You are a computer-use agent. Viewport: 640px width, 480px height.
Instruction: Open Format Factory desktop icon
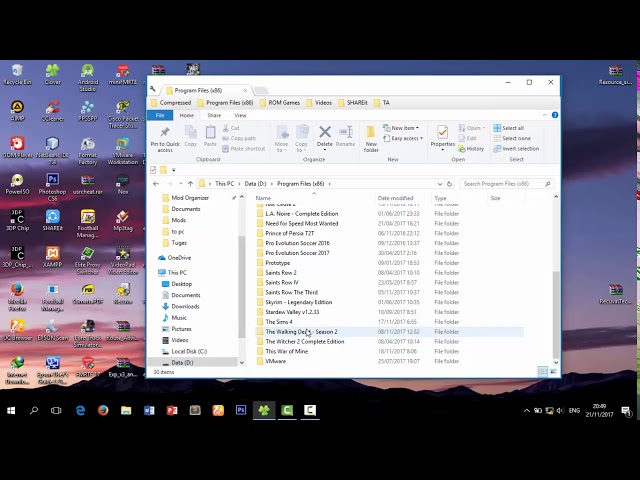tap(88, 151)
